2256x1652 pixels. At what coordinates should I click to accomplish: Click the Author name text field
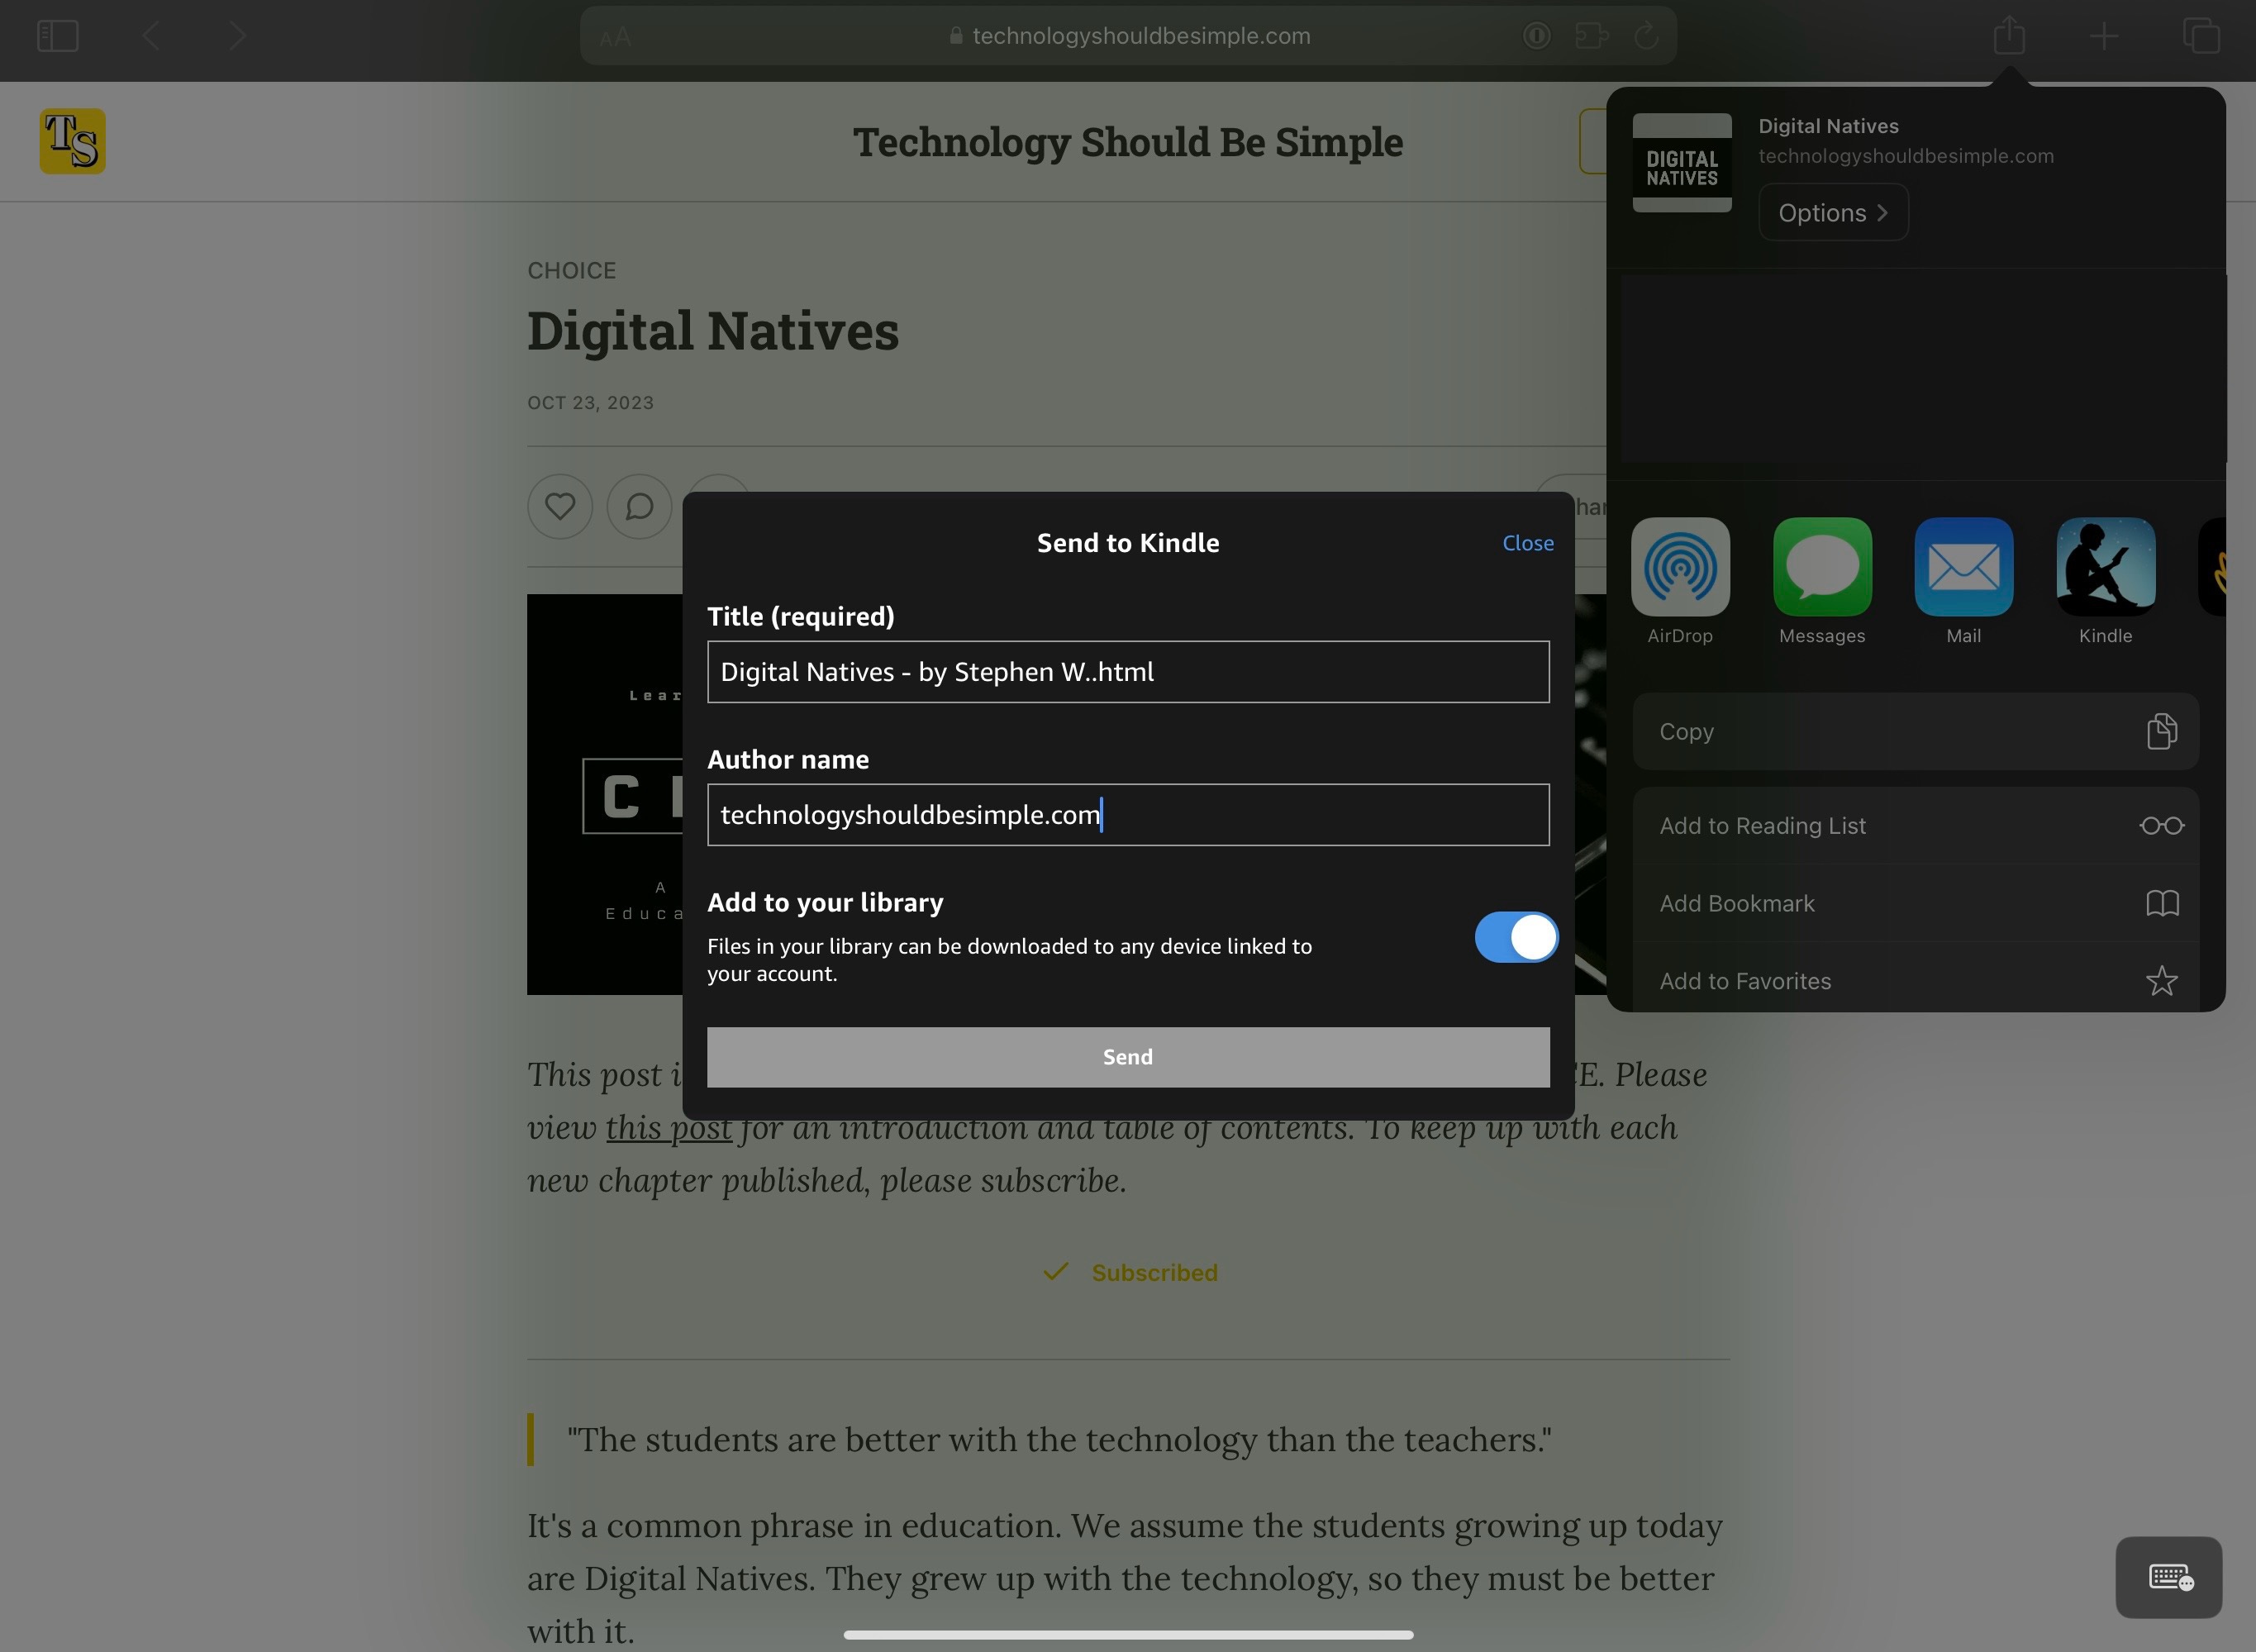(x=1128, y=815)
